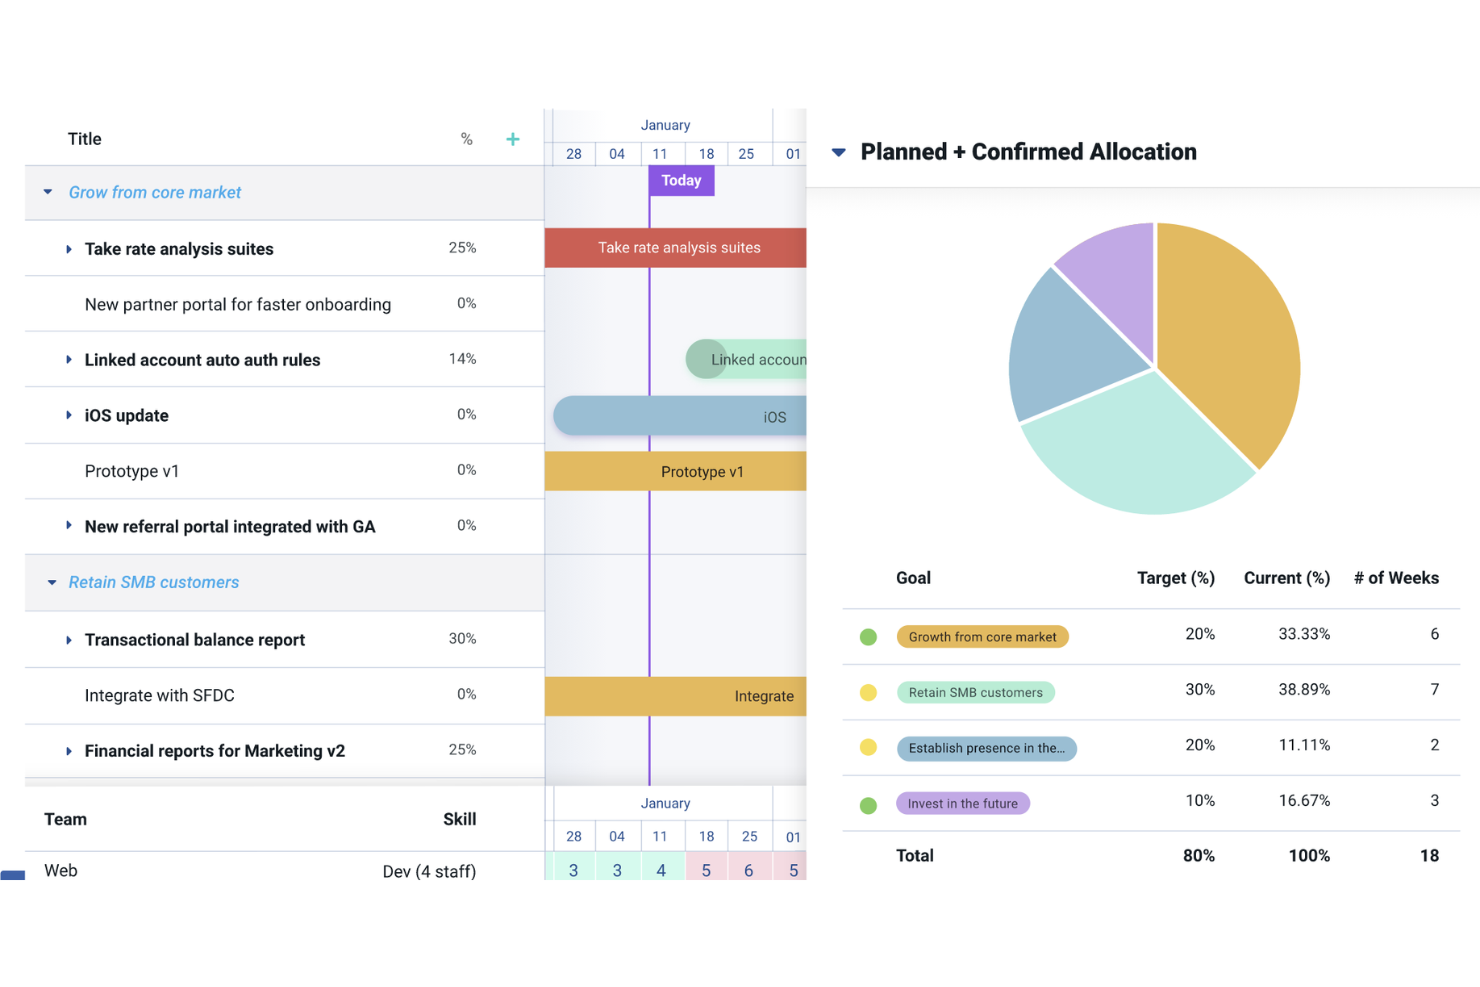Viewport: 1480px width, 987px height.
Task: Click the green Linked account Gantt bar
Action: (746, 359)
